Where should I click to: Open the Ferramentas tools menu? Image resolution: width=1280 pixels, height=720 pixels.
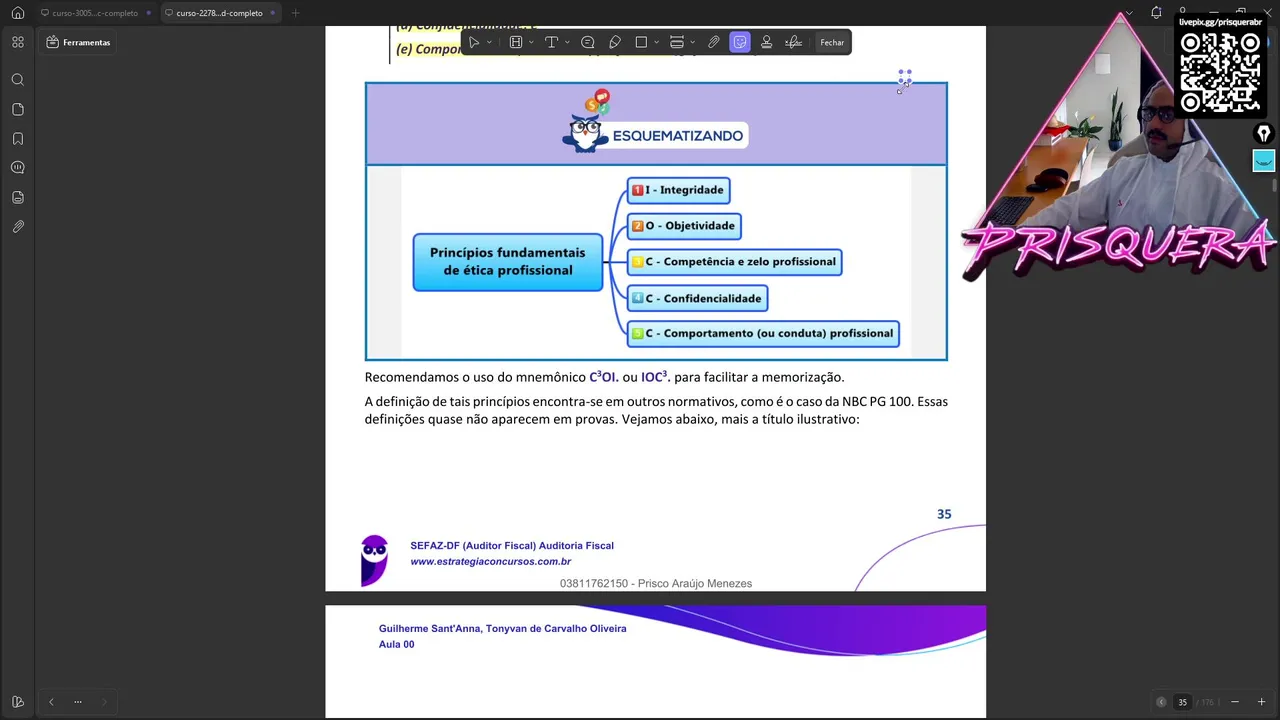point(78,42)
